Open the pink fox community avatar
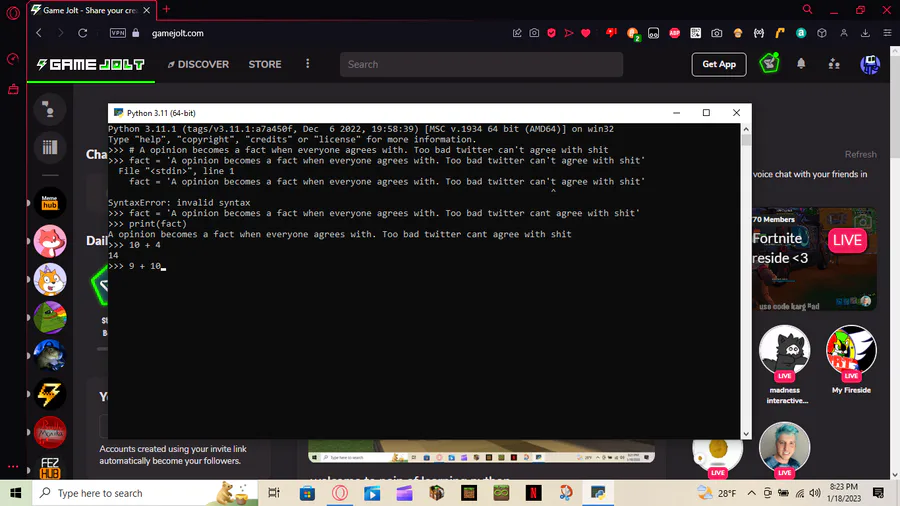The height and width of the screenshot is (506, 900). tap(50, 241)
